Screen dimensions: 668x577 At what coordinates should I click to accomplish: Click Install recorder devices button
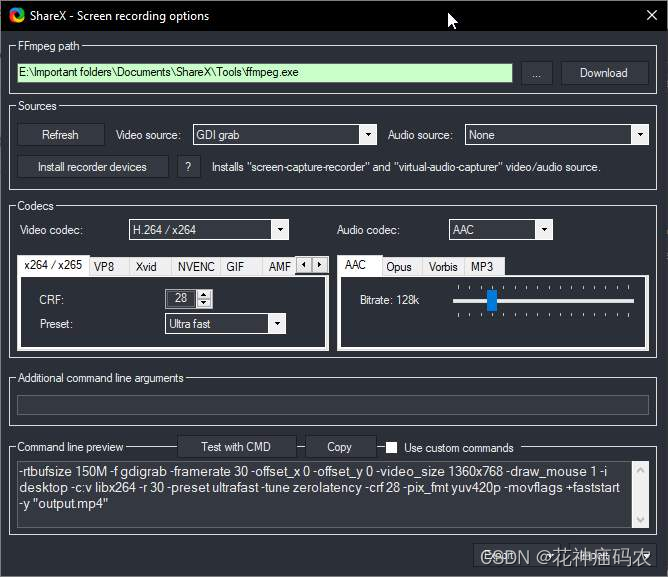point(92,167)
